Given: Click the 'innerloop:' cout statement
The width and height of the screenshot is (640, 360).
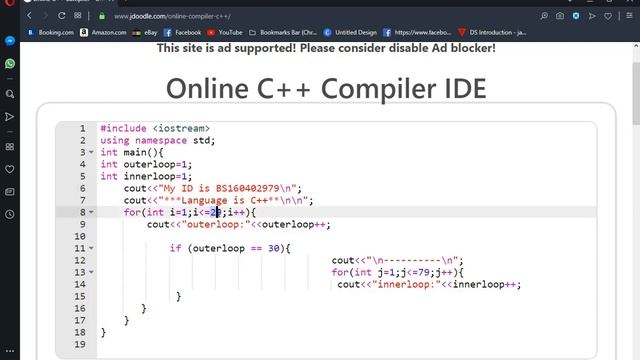Looking at the screenshot, I should [x=429, y=284].
